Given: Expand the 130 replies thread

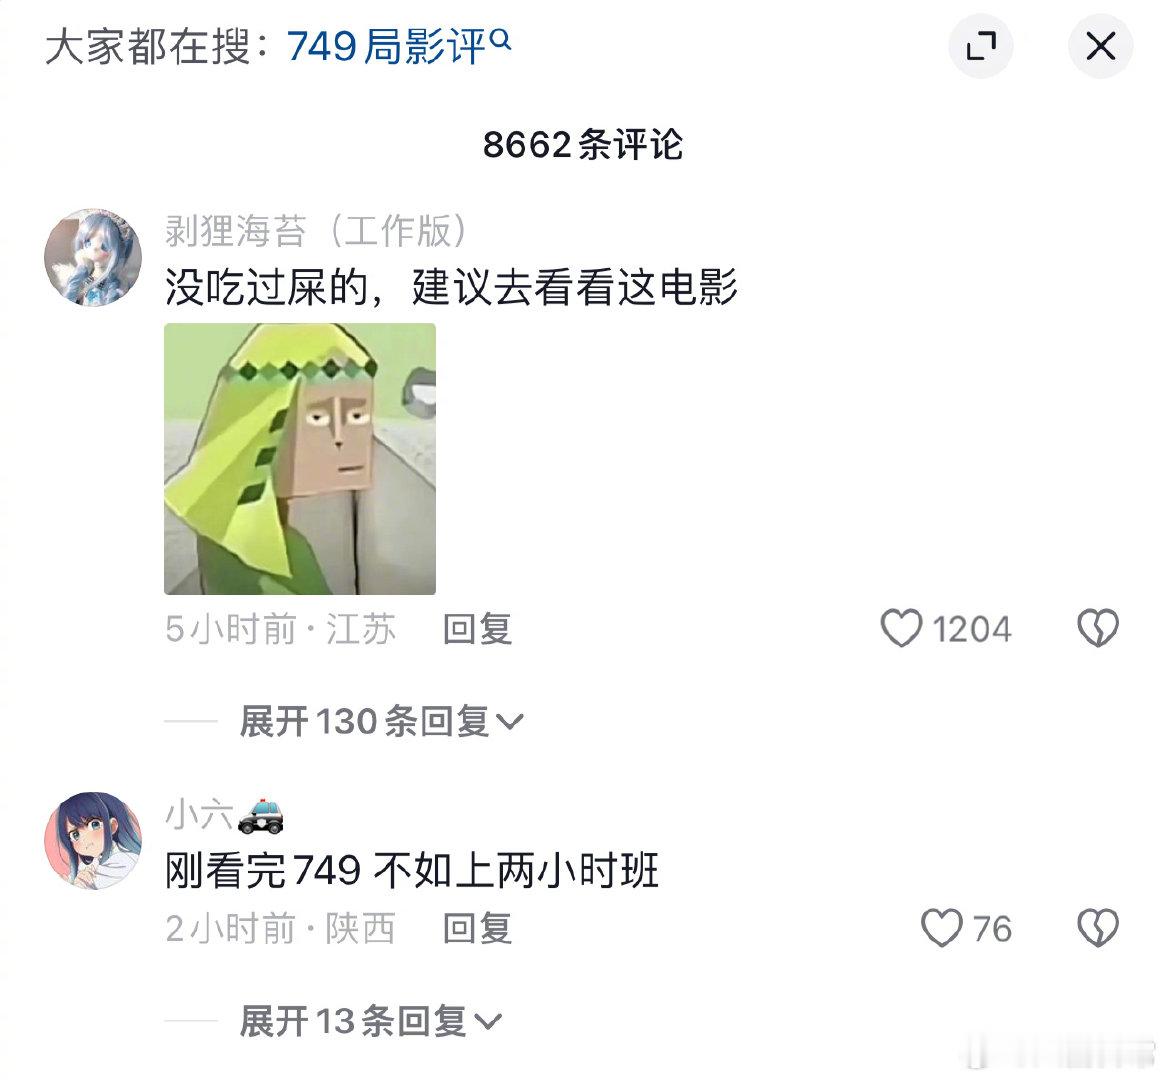Looking at the screenshot, I should (x=381, y=721).
